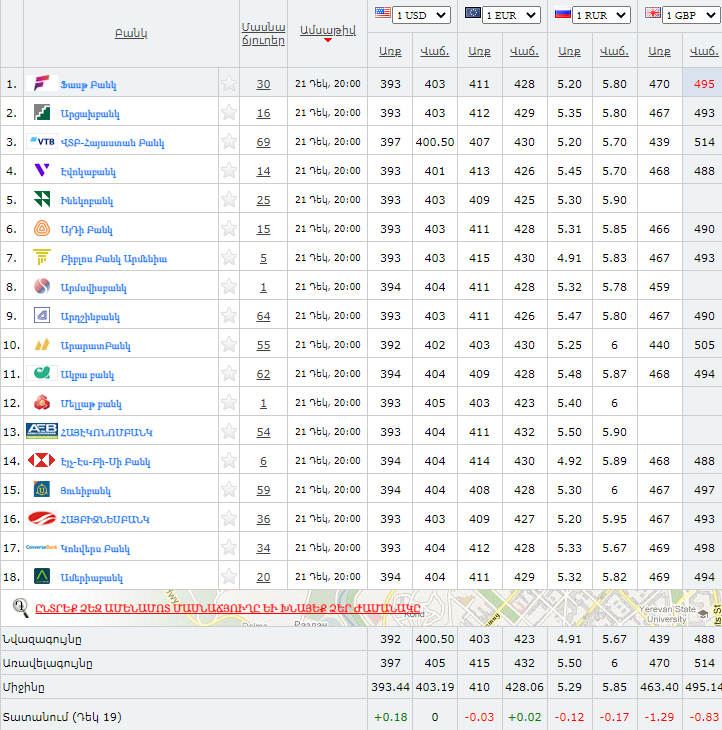Click the red map banner link
The width and height of the screenshot is (722, 730).
point(228,608)
